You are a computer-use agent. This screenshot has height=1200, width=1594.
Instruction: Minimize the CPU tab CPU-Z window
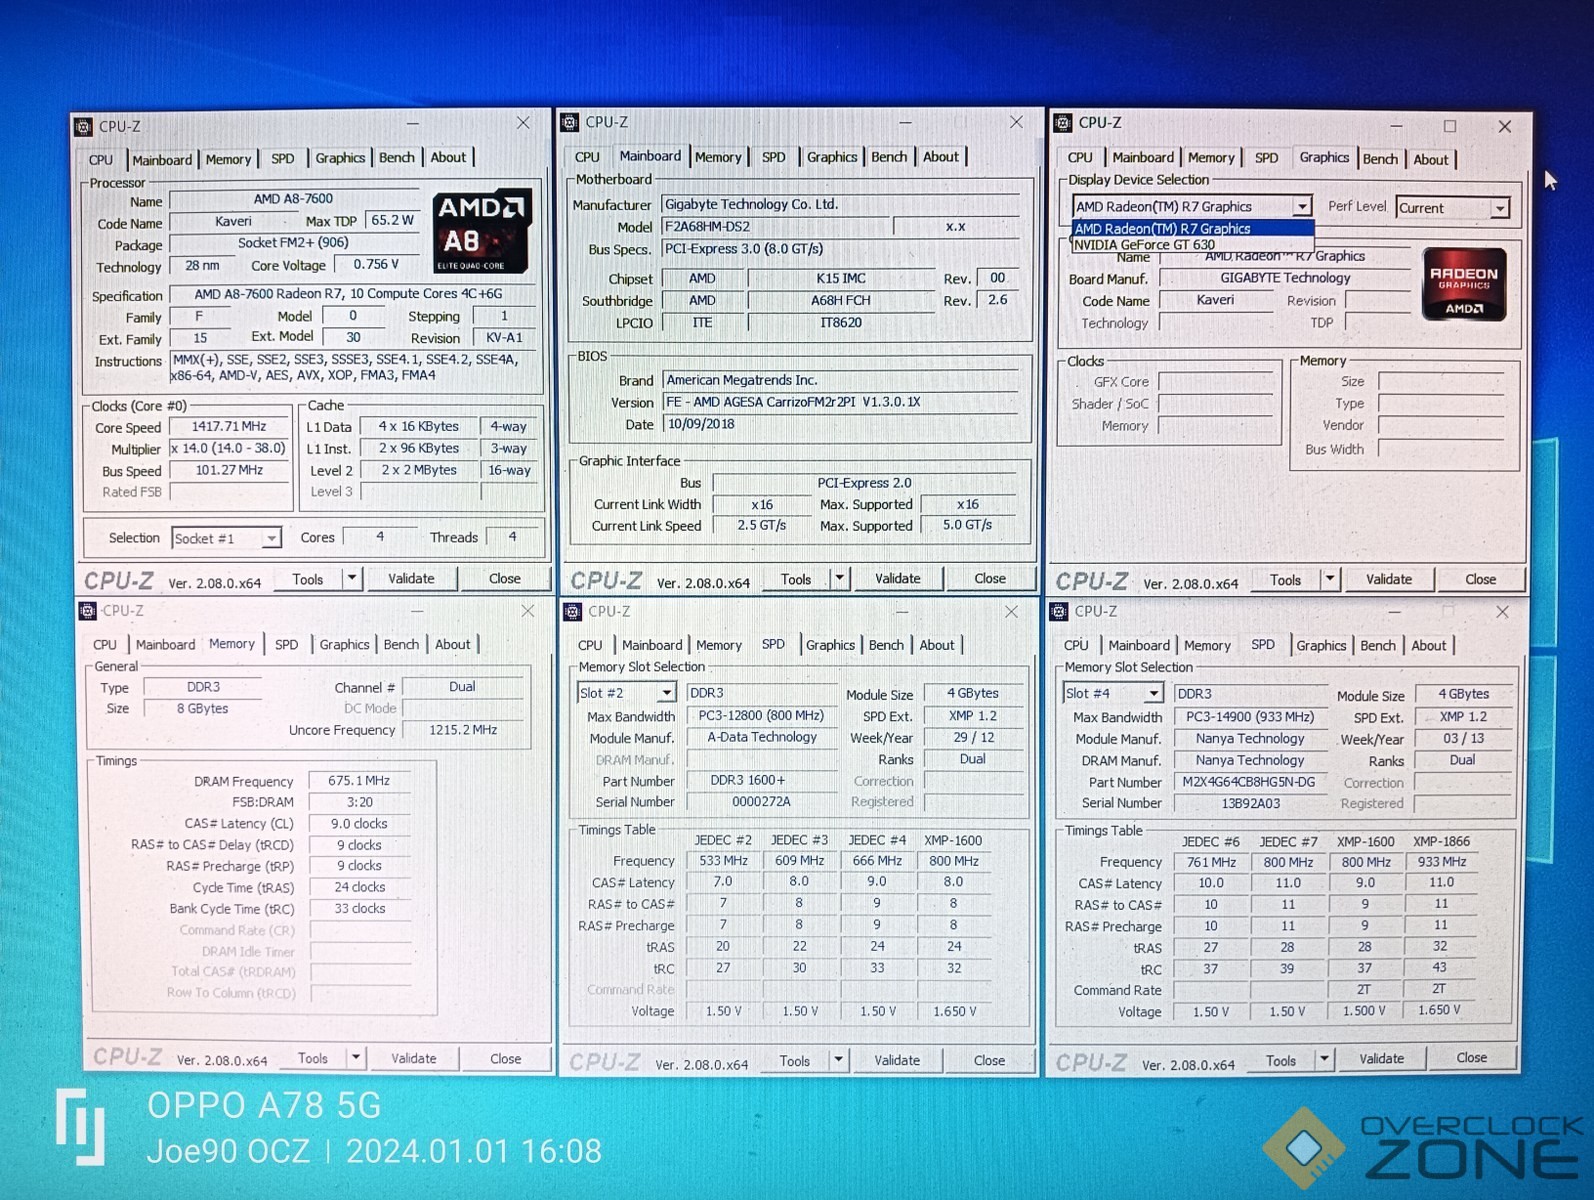click(x=412, y=124)
